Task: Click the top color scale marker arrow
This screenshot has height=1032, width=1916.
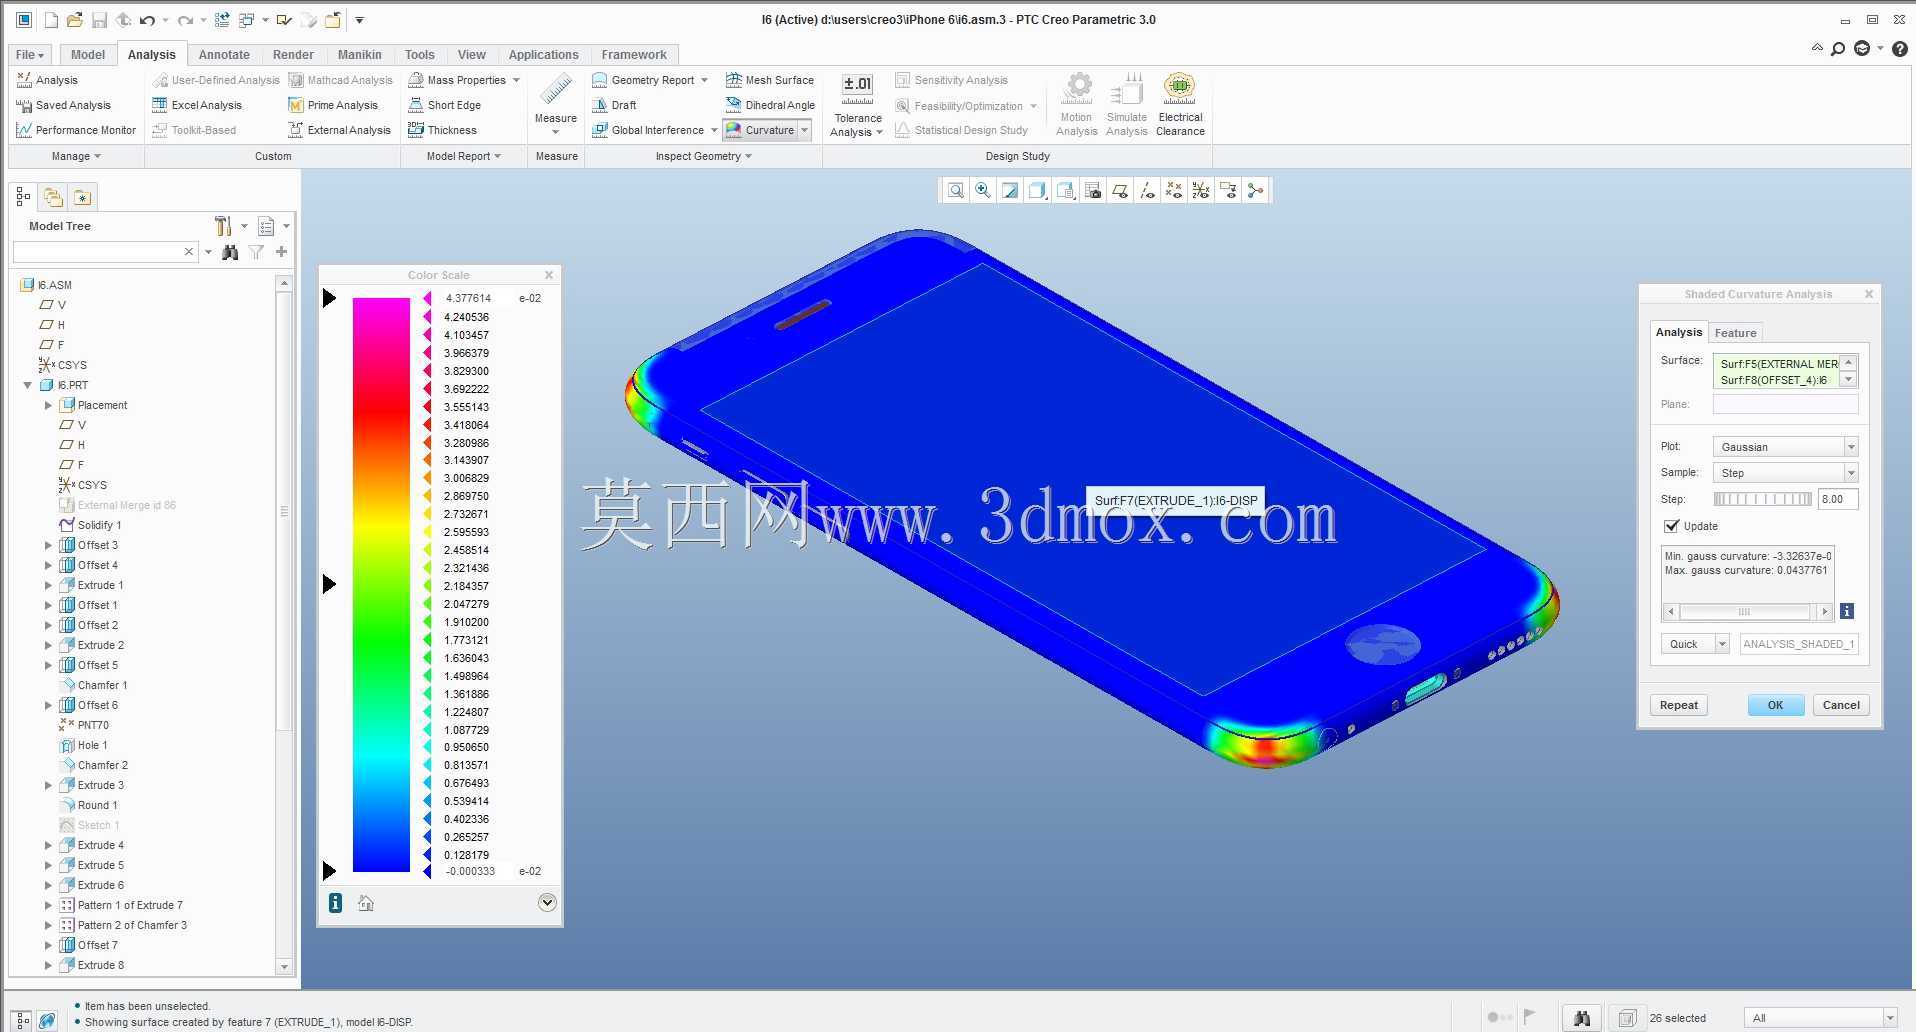Action: pos(329,298)
